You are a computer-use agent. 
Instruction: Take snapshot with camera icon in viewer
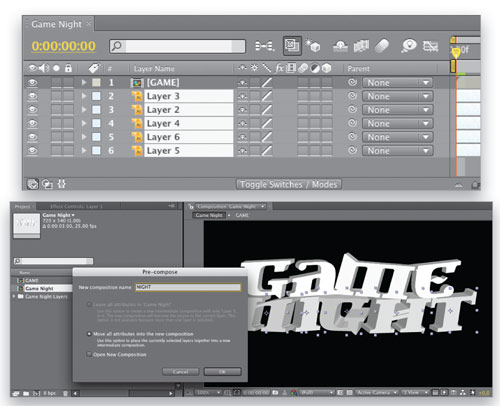pyautogui.click(x=275, y=393)
